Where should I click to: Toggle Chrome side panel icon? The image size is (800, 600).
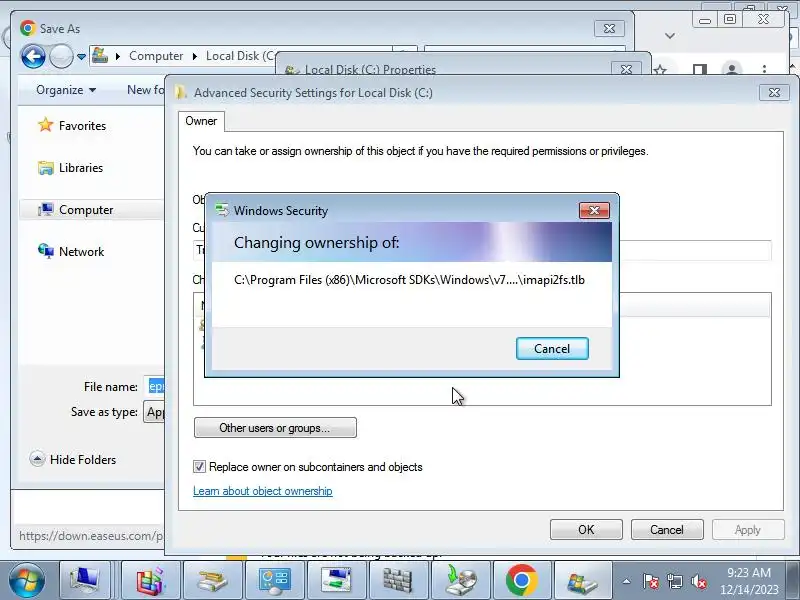[700, 69]
